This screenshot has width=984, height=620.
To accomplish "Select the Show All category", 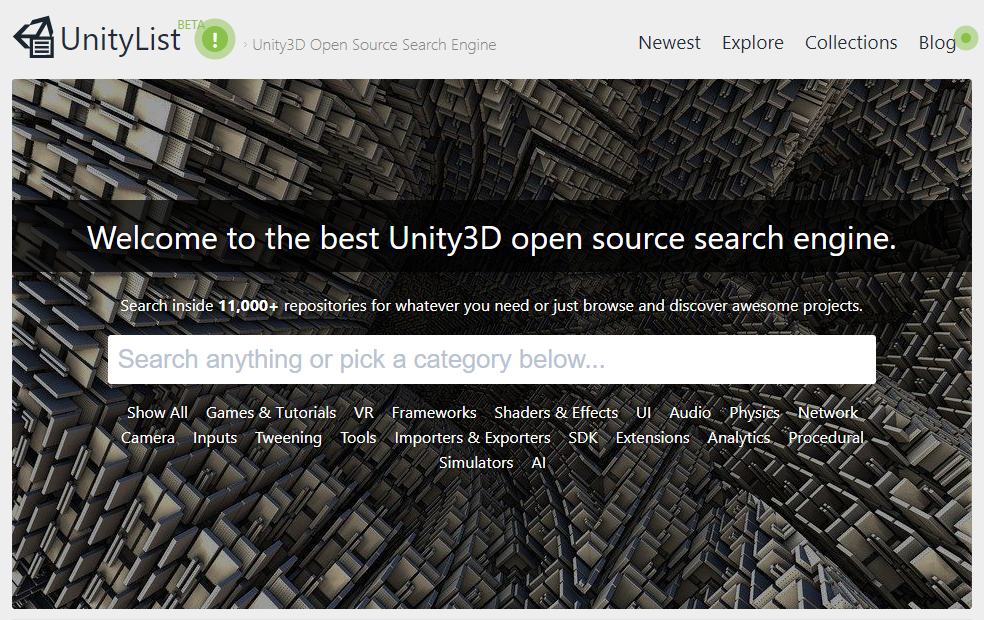I will tap(157, 413).
